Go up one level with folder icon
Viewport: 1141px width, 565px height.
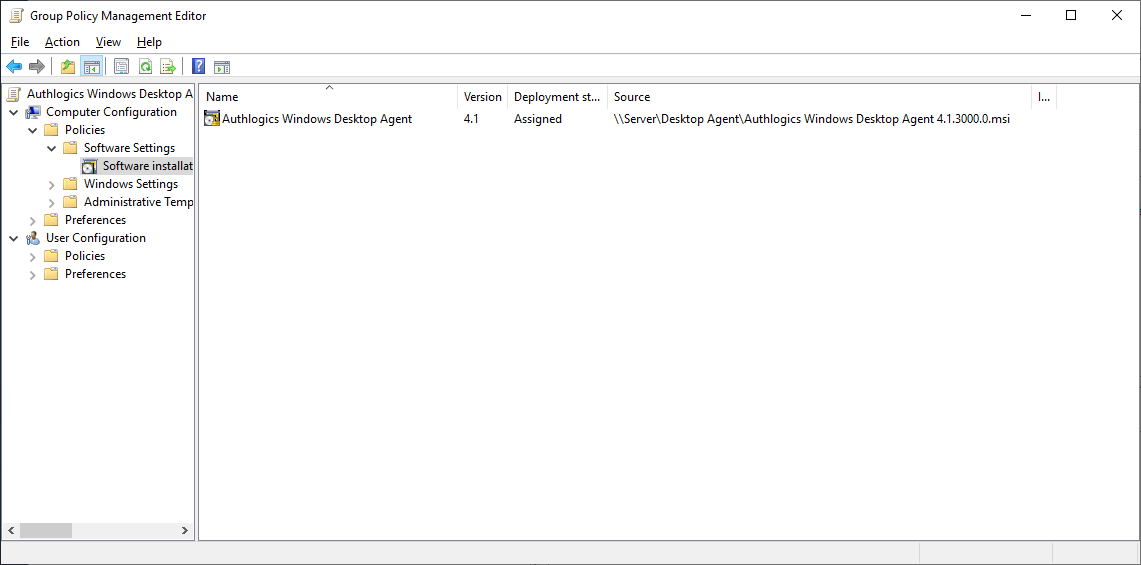coord(68,67)
